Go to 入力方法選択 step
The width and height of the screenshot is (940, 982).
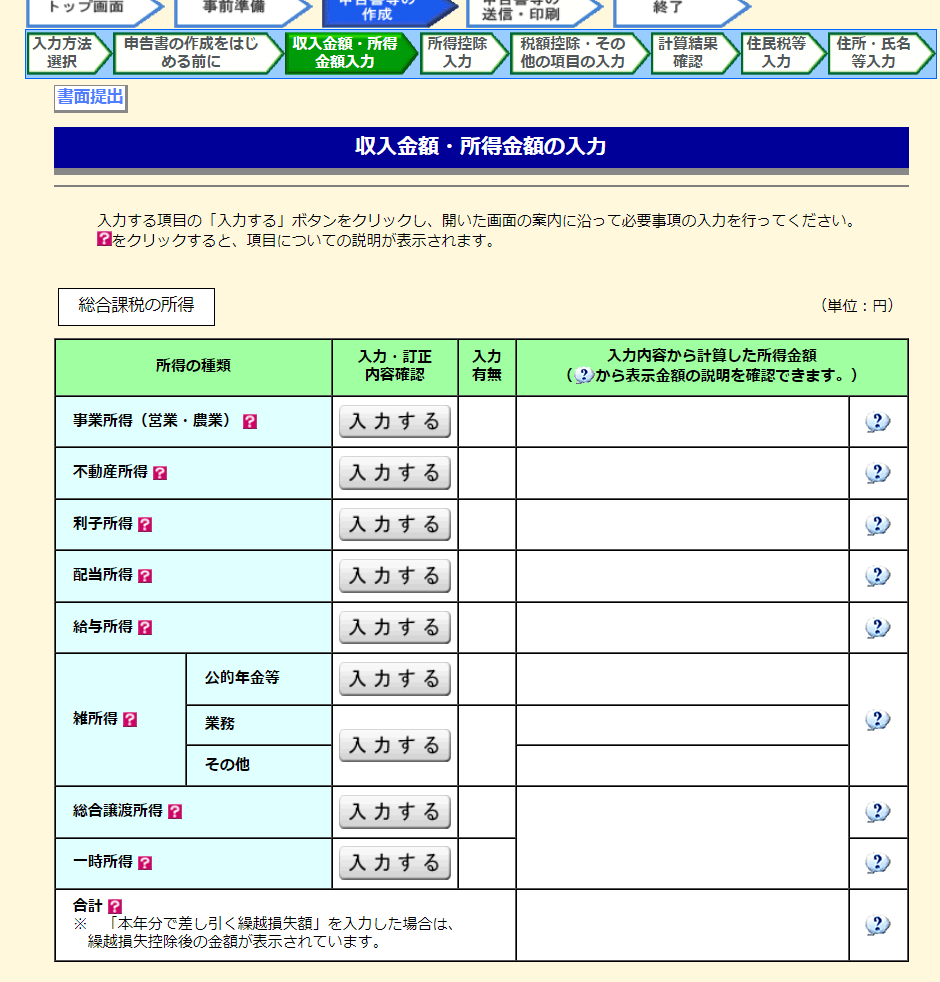pos(69,53)
